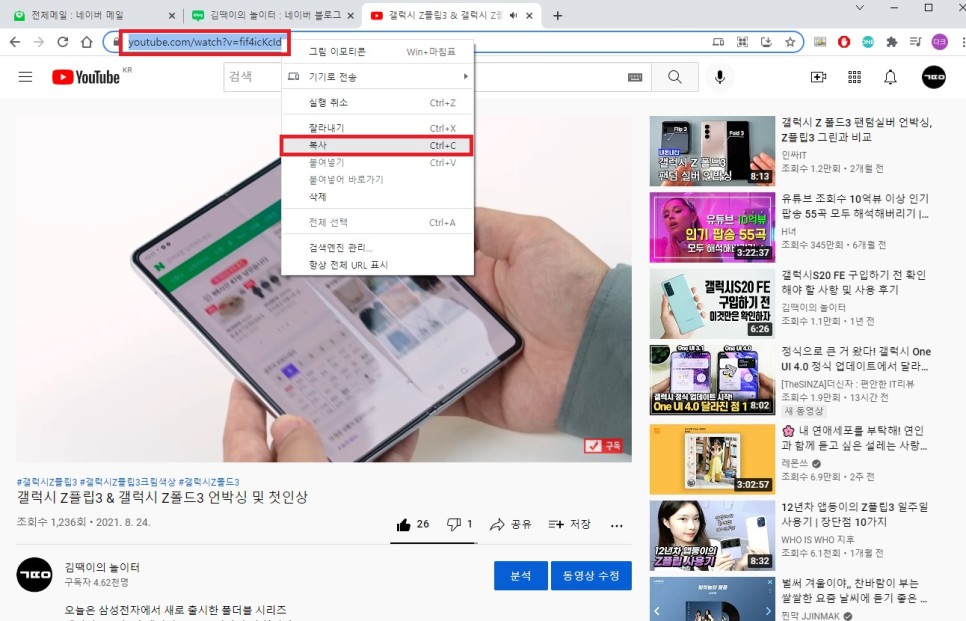Click the 동영상 수정 button
This screenshot has width=966, height=621.
tap(591, 575)
